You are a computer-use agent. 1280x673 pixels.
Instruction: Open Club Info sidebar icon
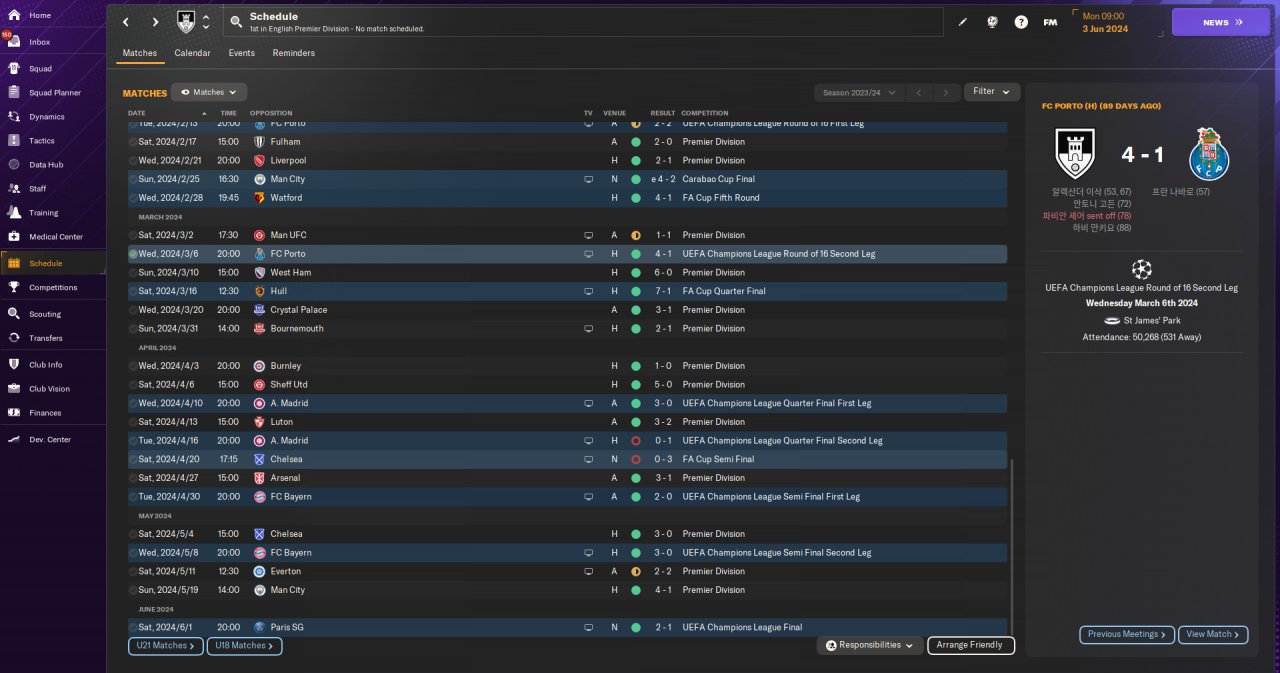14,365
